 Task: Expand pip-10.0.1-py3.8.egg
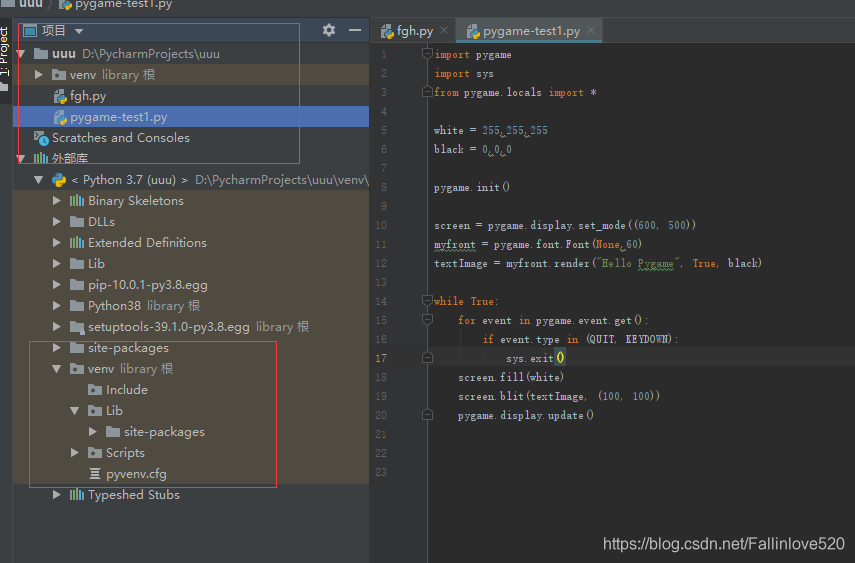pos(57,285)
